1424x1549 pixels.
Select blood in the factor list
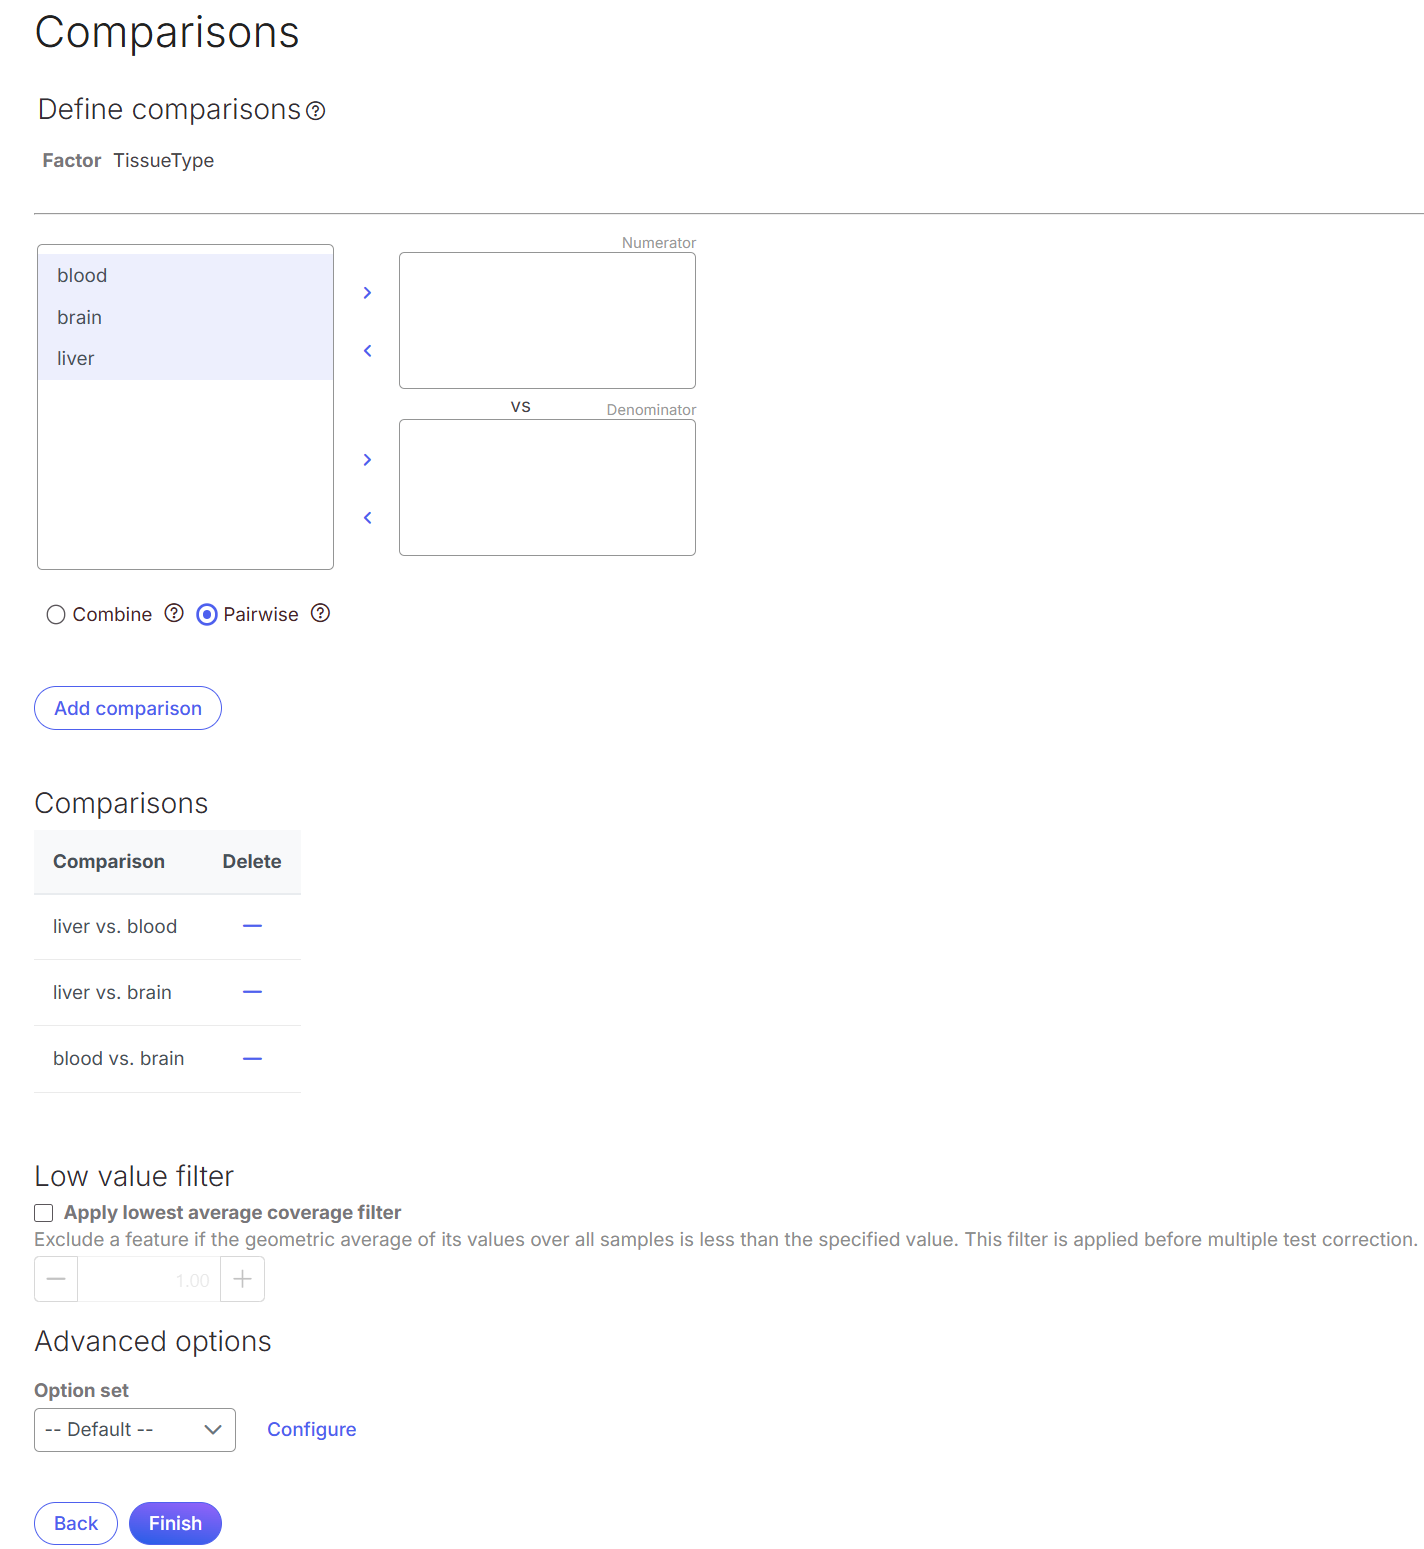82,276
